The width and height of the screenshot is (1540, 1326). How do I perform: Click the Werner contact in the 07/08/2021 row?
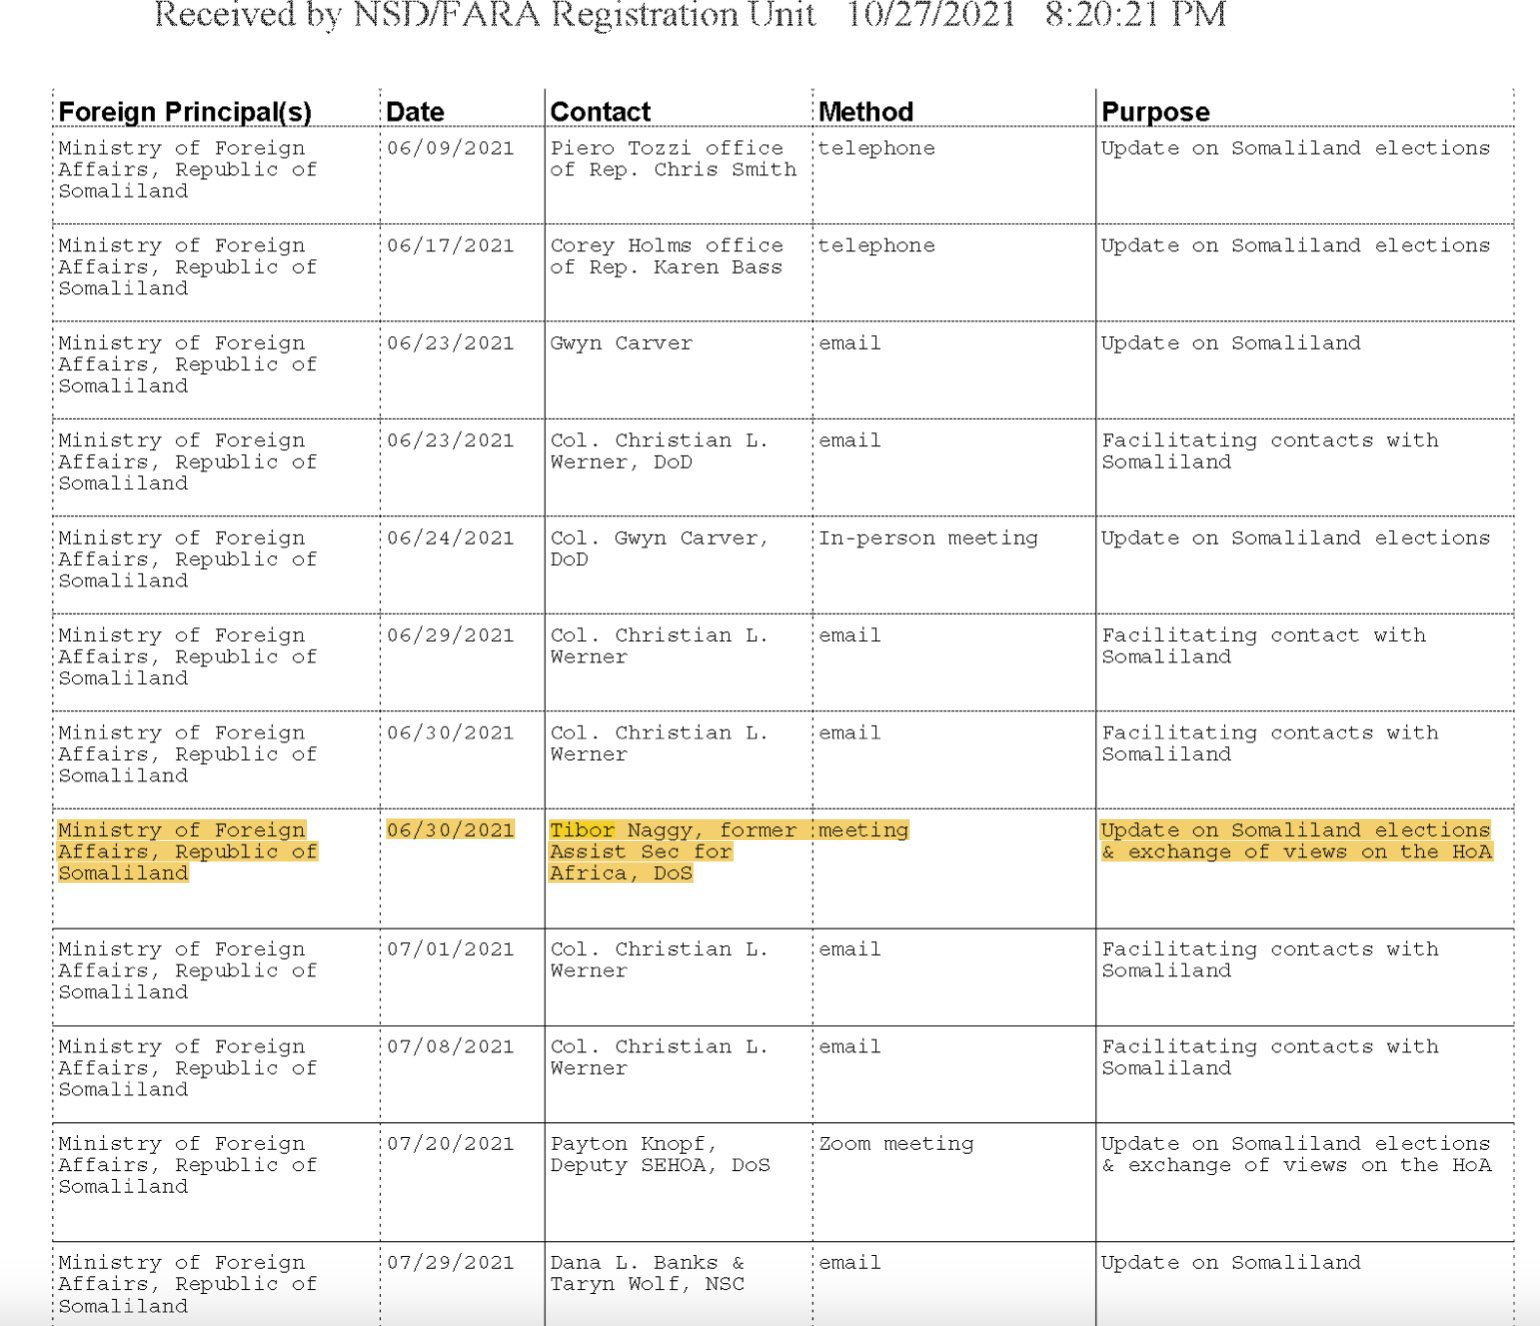tap(659, 1057)
